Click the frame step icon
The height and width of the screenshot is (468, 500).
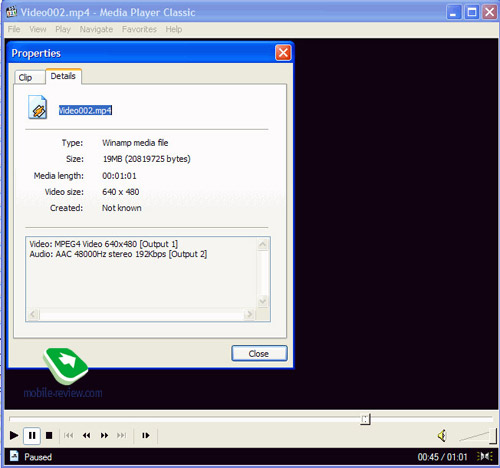coord(146,435)
